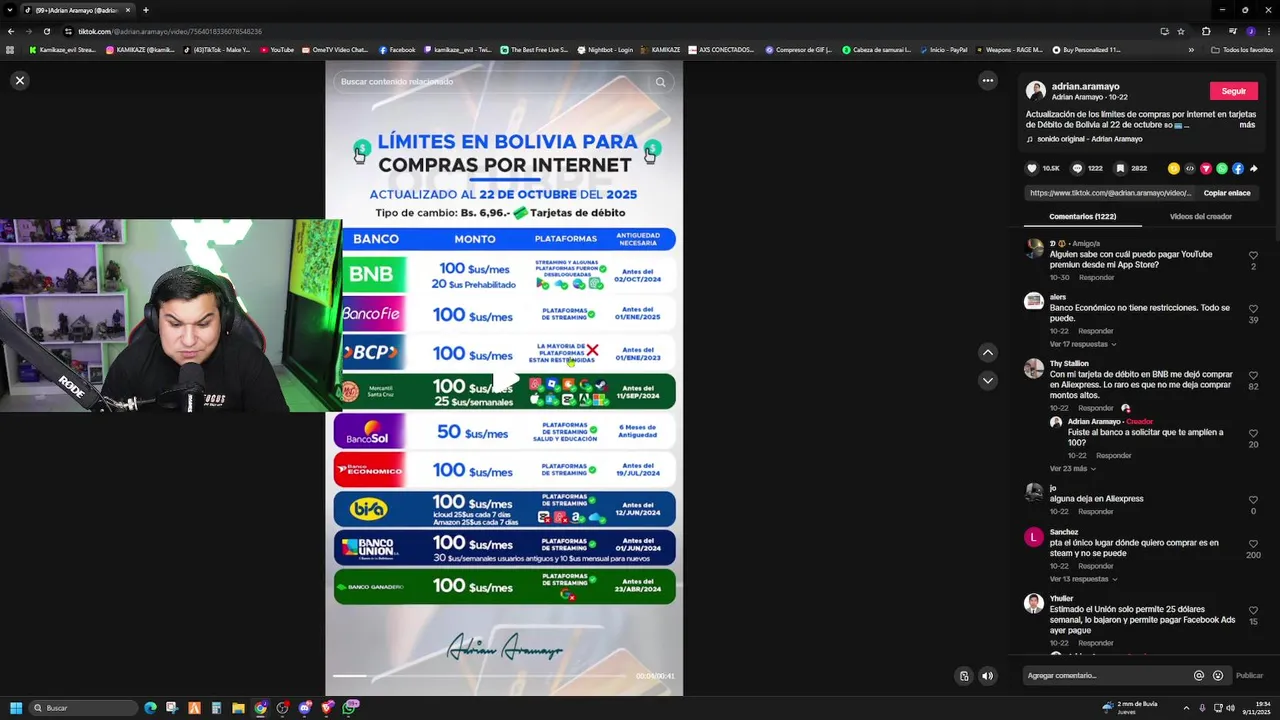Click the auto-scroll icon beside volume

(x=964, y=676)
